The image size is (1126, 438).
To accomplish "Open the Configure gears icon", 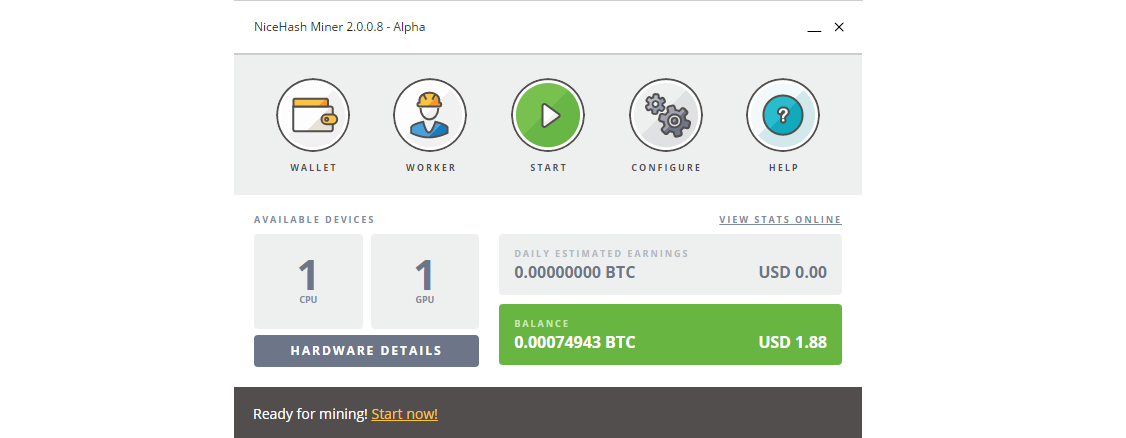I will (x=666, y=115).
